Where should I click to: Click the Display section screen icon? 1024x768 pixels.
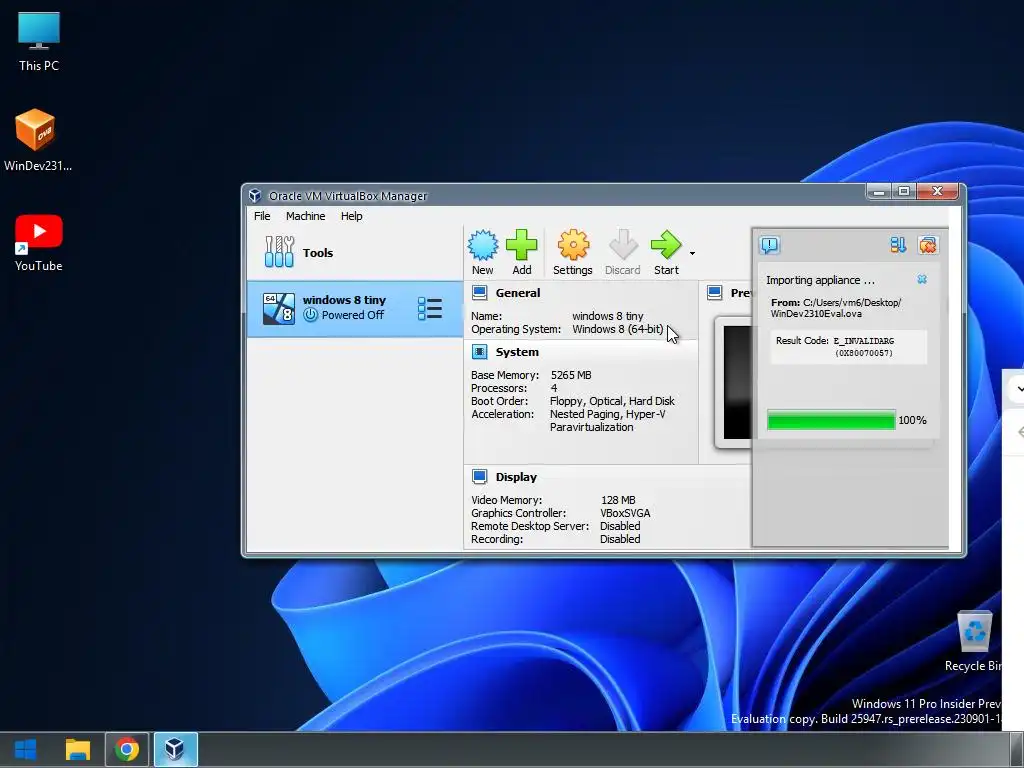click(x=479, y=477)
